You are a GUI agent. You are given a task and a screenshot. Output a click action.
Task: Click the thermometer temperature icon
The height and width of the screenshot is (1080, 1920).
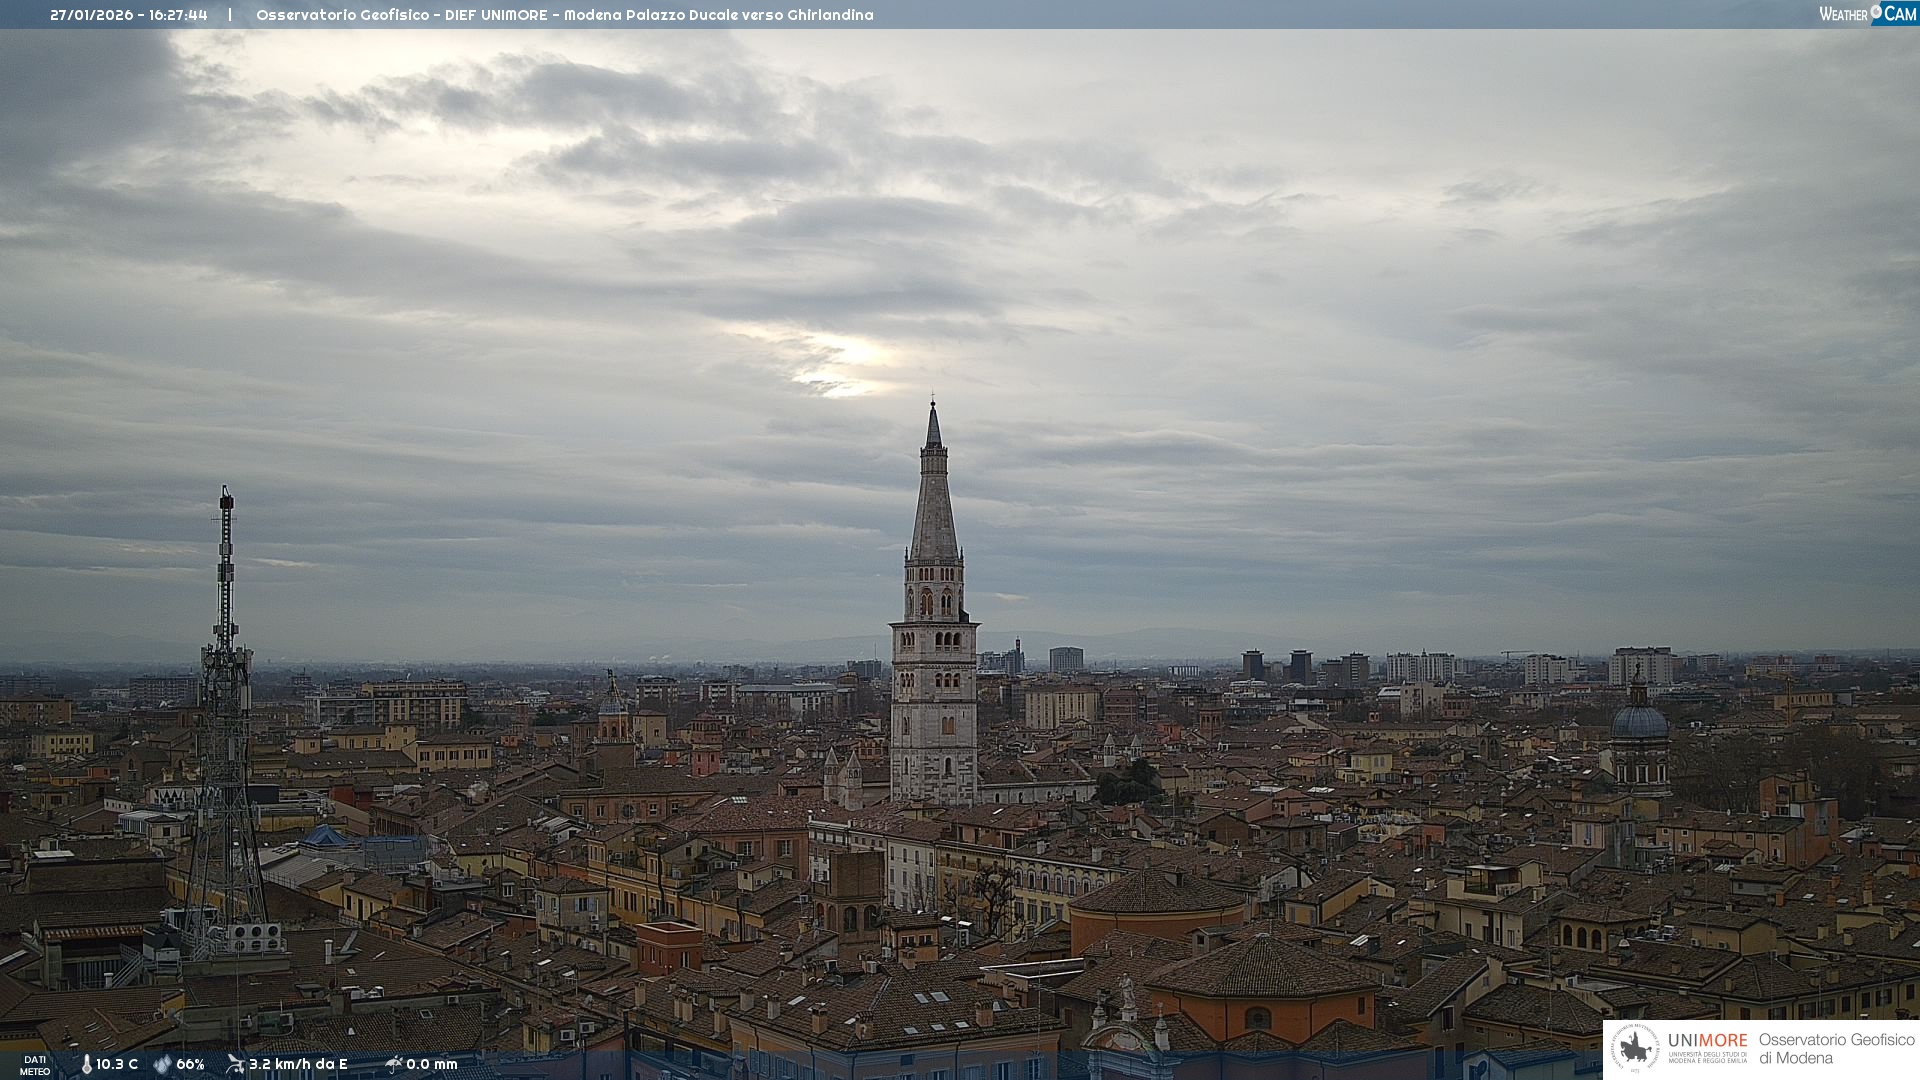click(86, 1064)
